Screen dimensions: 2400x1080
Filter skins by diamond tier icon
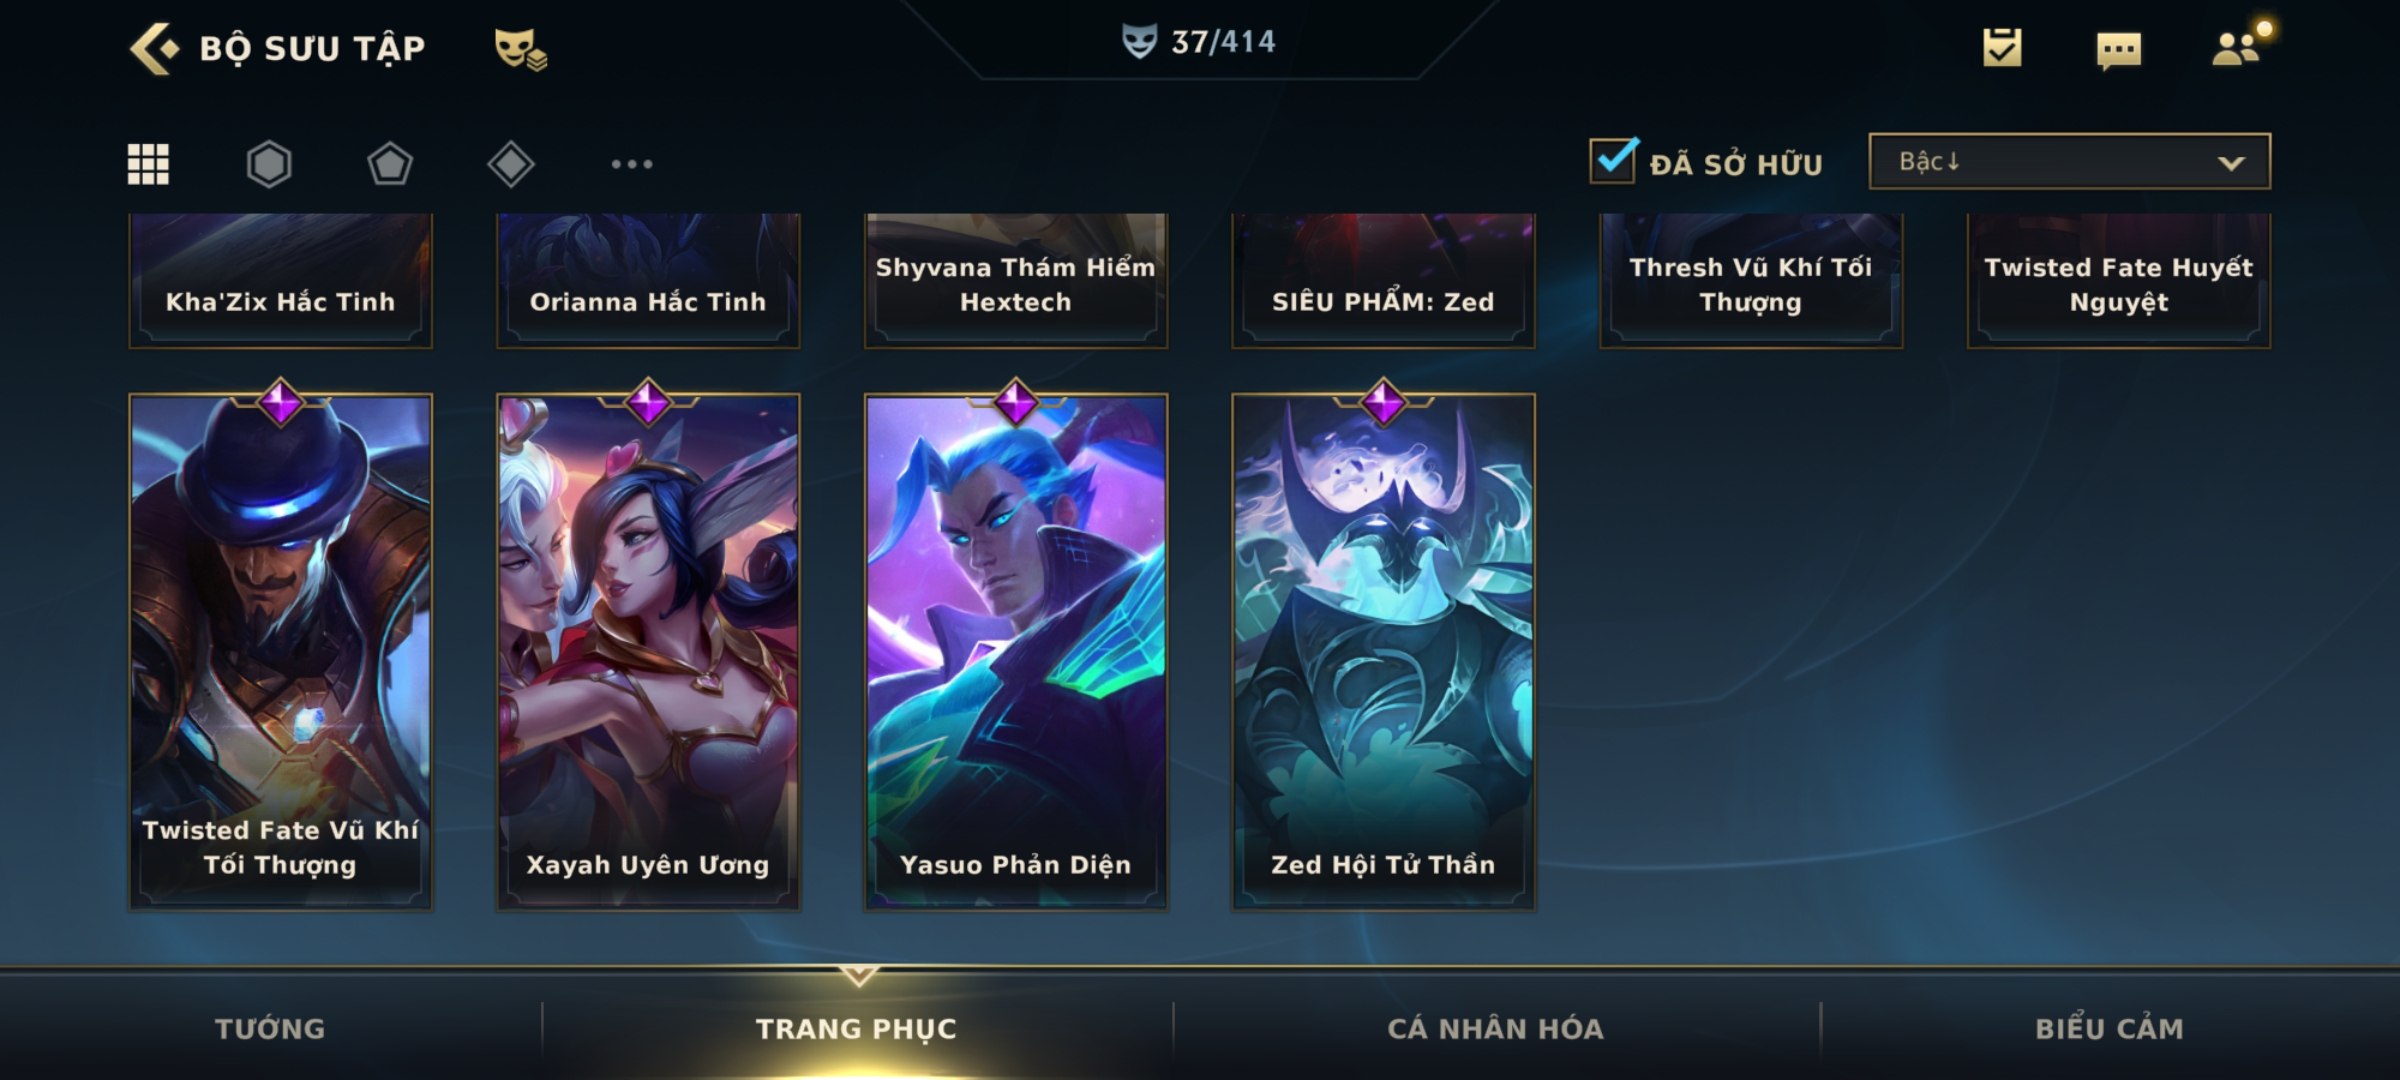tap(511, 164)
